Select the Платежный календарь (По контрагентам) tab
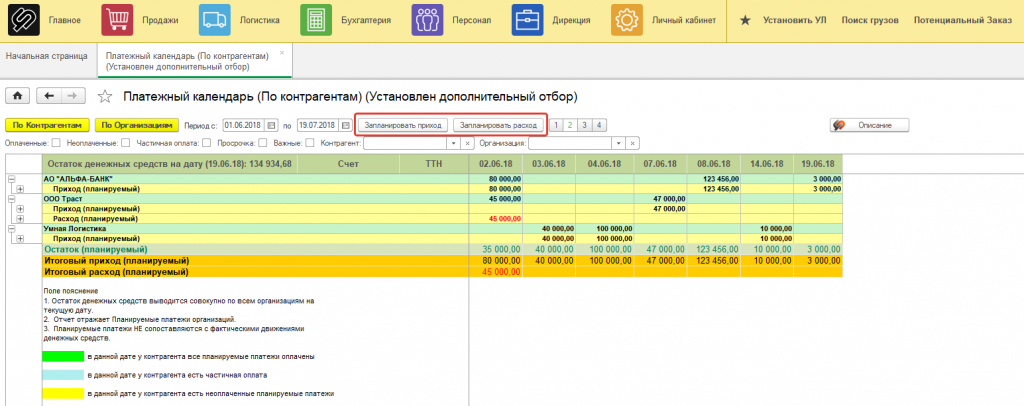Image resolution: width=1024 pixels, height=406 pixels. coord(195,61)
